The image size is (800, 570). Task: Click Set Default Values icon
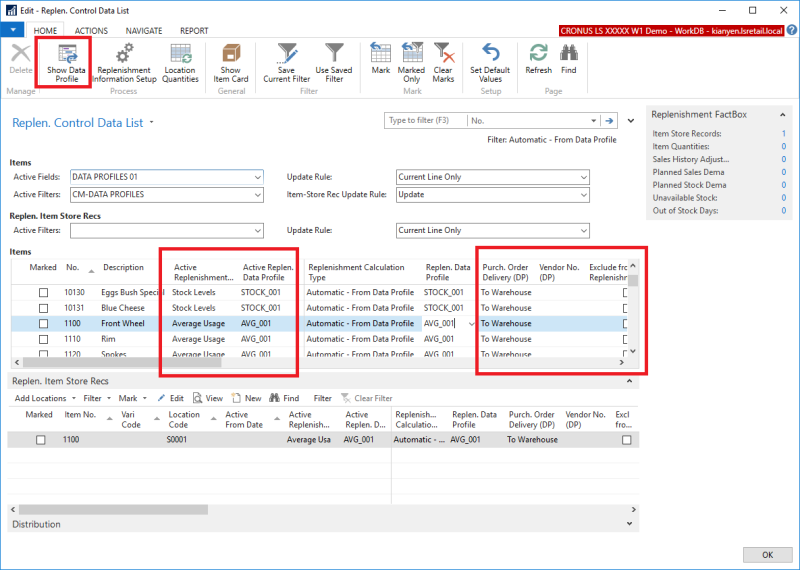(490, 53)
